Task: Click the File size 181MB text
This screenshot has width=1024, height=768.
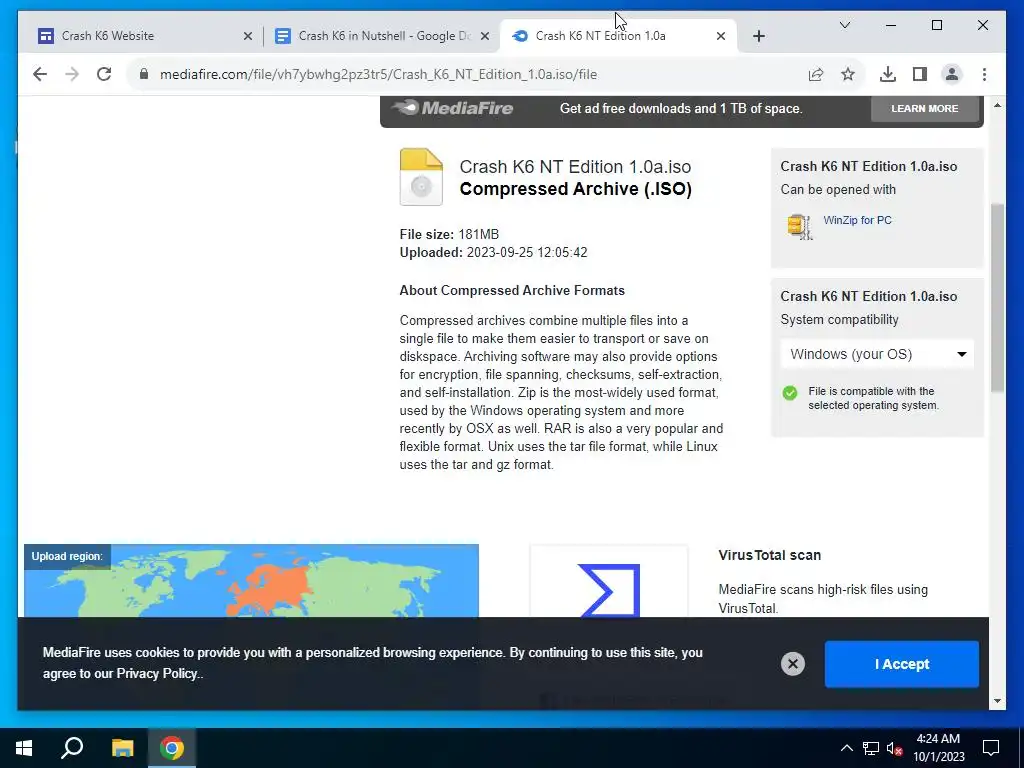Action: pos(449,234)
